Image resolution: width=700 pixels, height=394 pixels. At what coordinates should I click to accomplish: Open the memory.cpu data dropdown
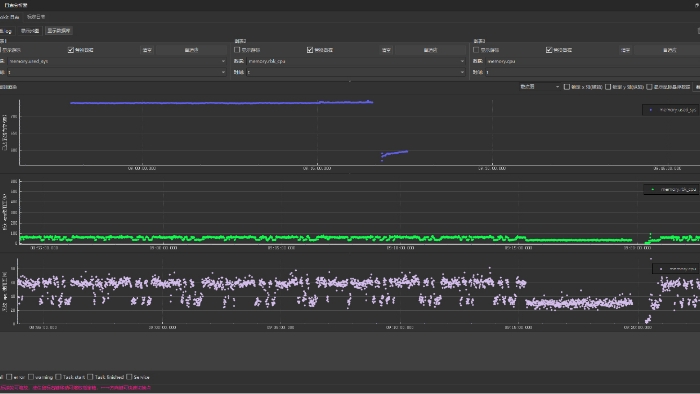(593, 61)
